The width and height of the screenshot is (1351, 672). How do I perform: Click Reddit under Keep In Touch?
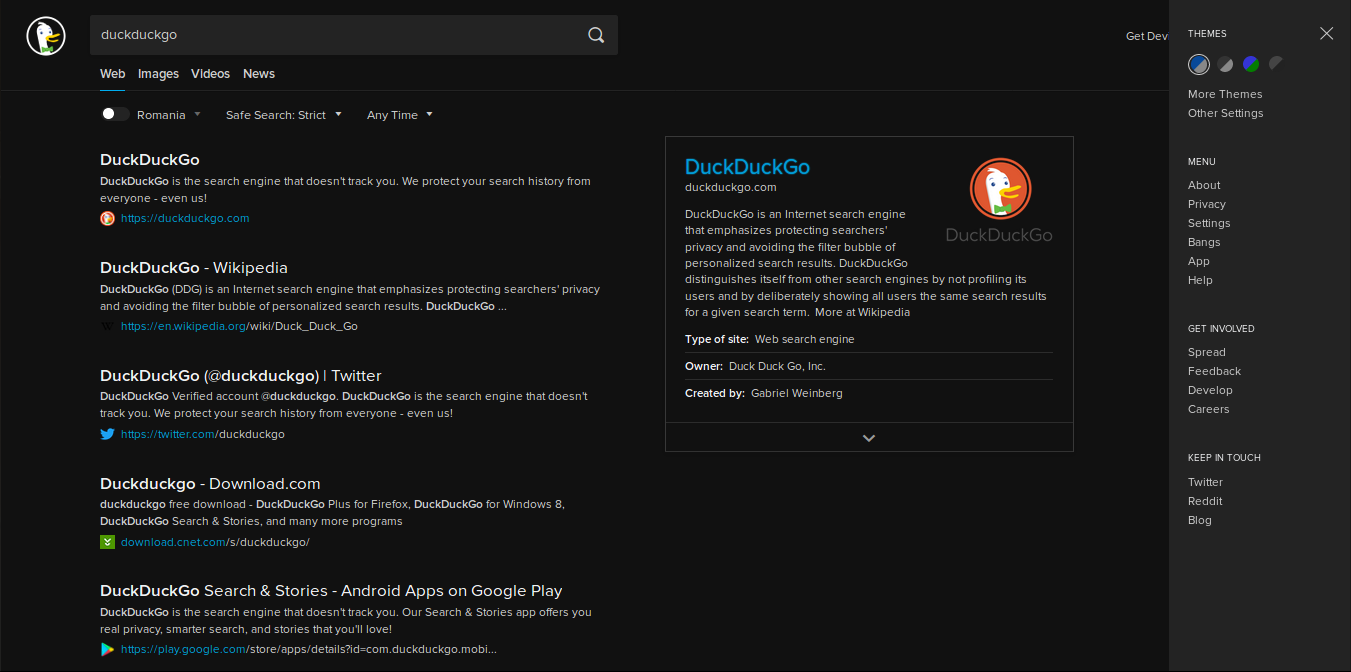1205,501
